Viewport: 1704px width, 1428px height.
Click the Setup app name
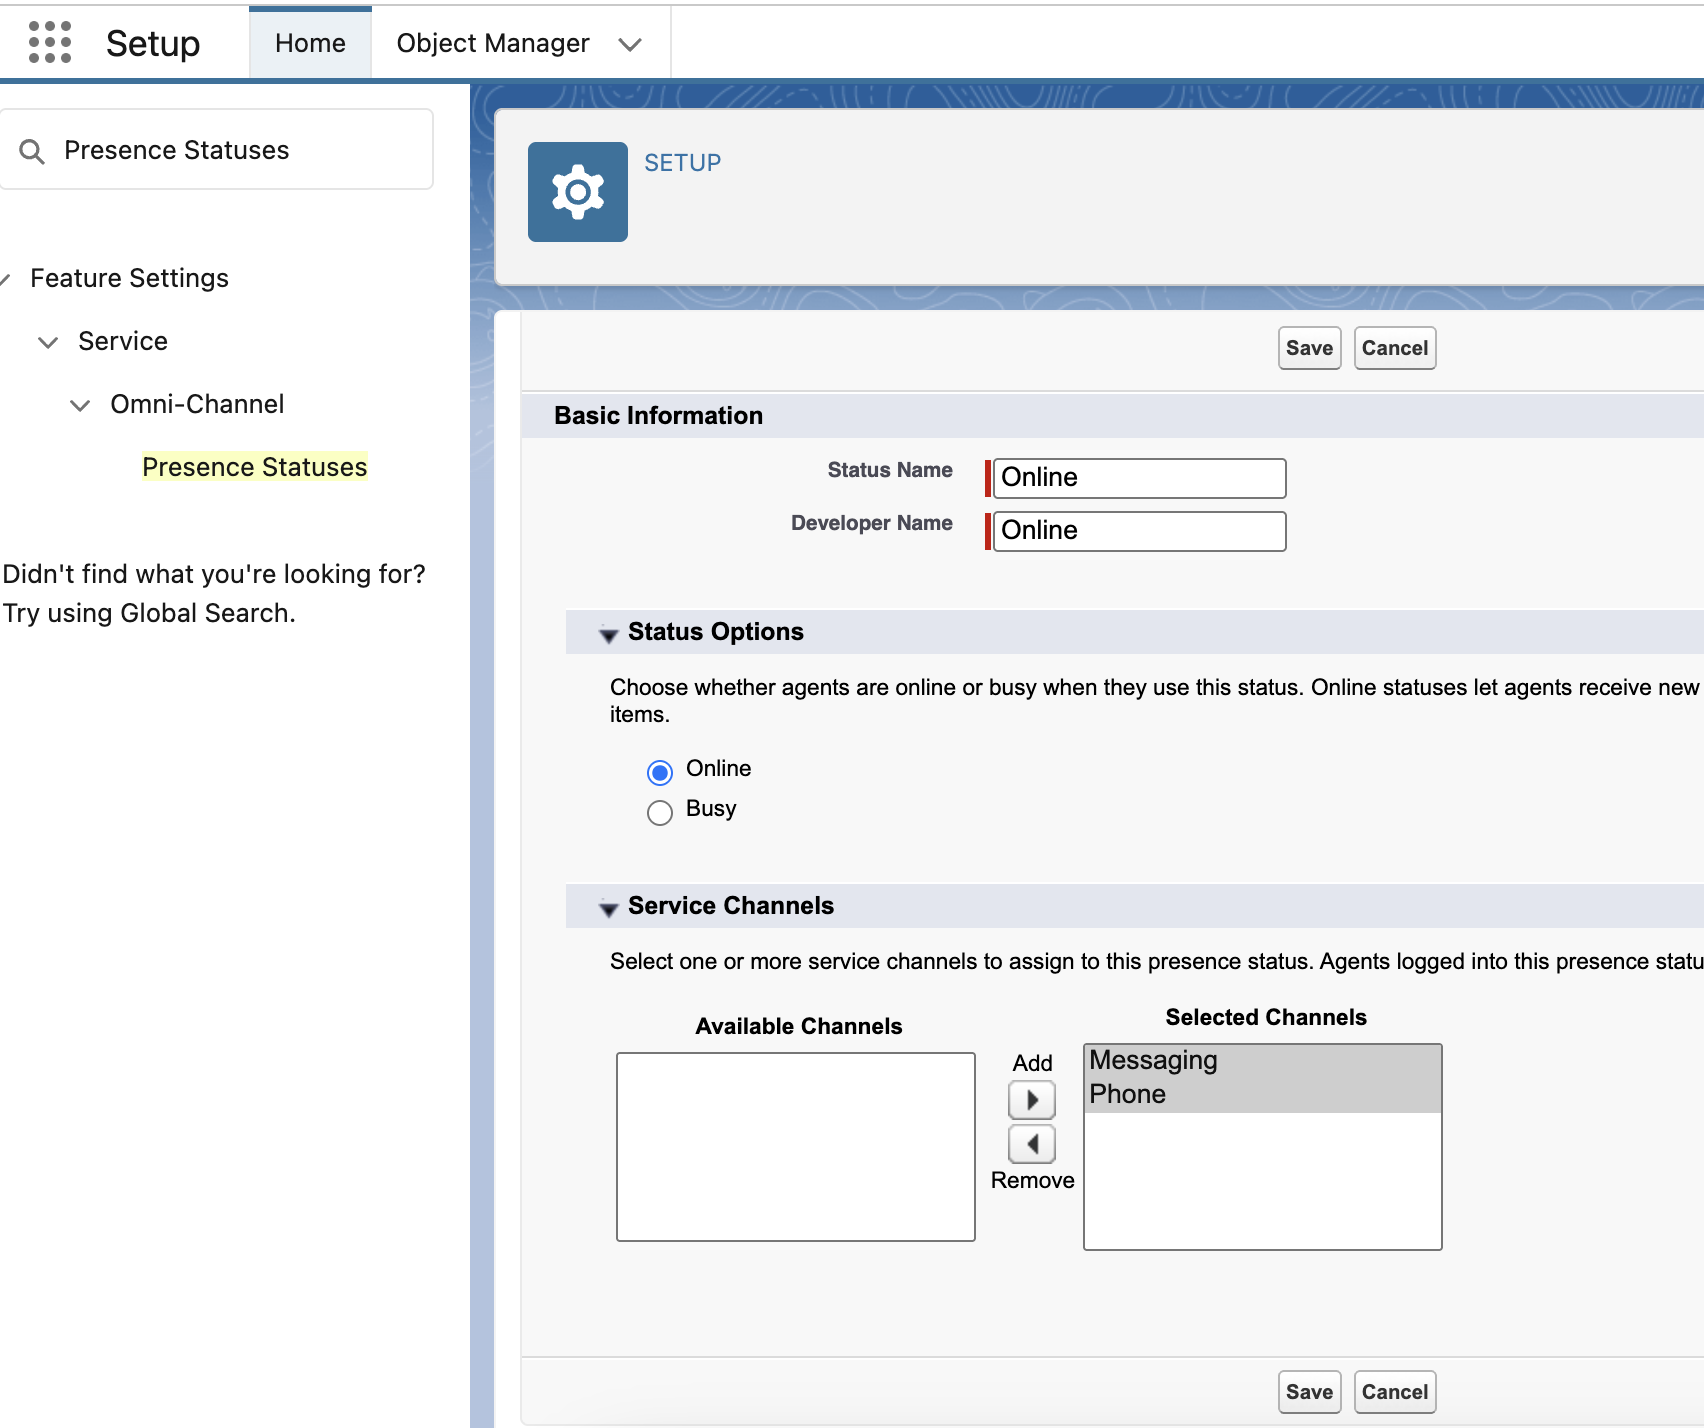pyautogui.click(x=153, y=43)
